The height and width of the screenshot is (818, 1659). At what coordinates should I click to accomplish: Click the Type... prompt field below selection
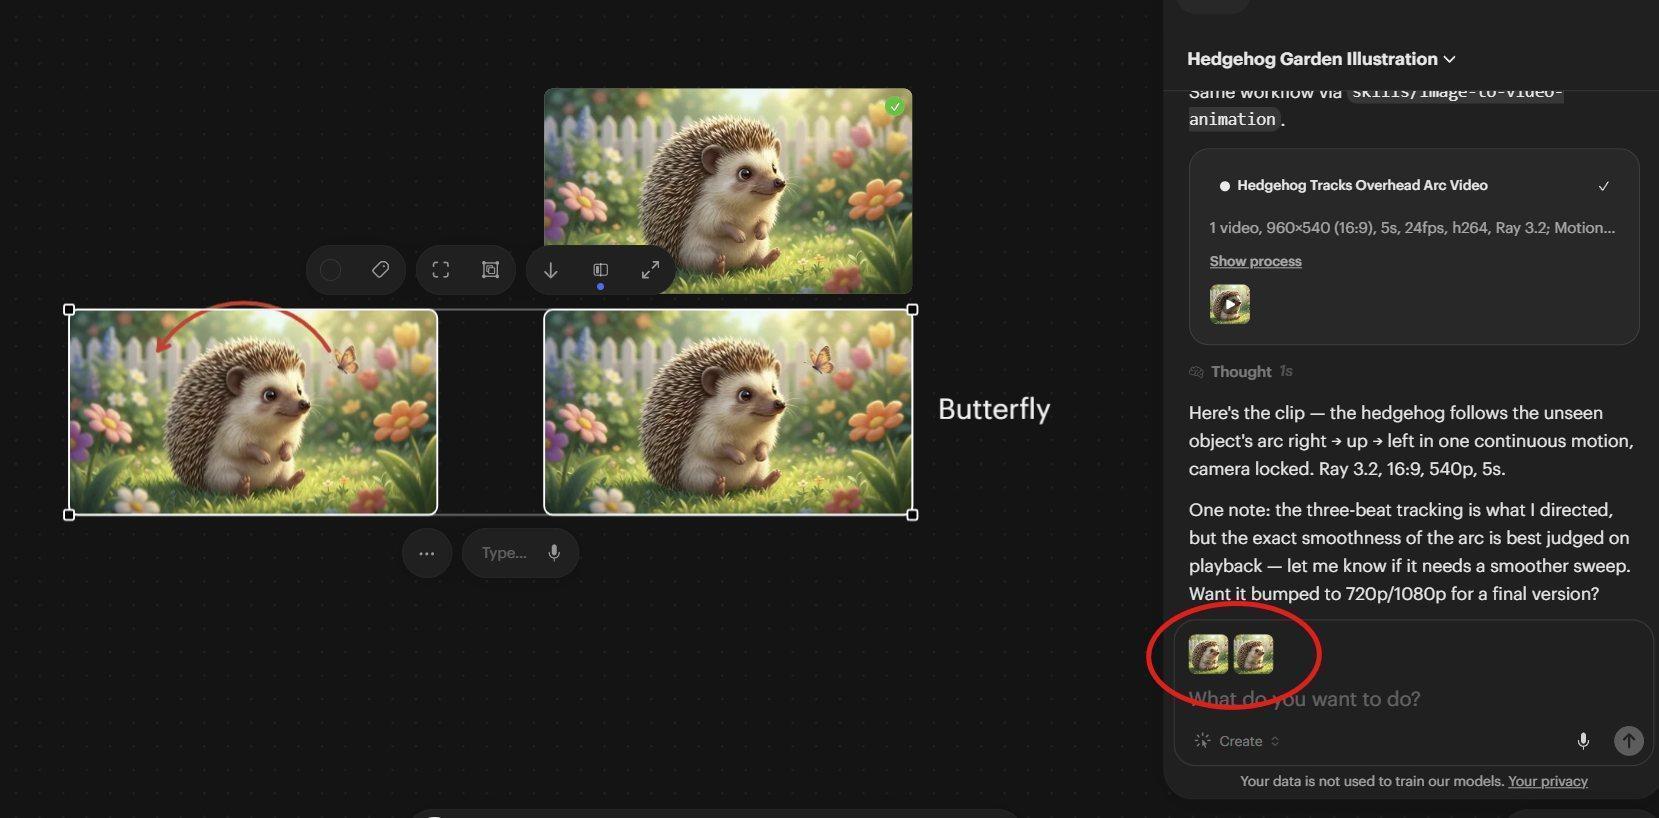[504, 553]
